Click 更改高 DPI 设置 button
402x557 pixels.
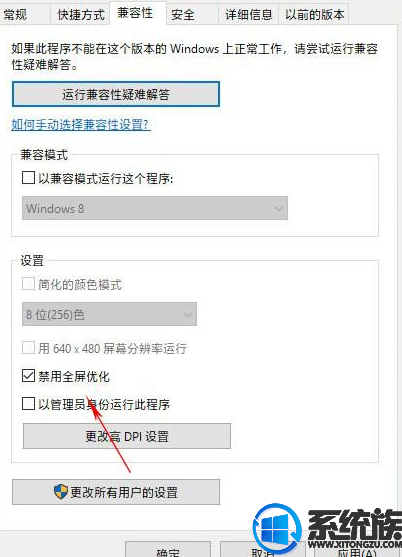[127, 436]
